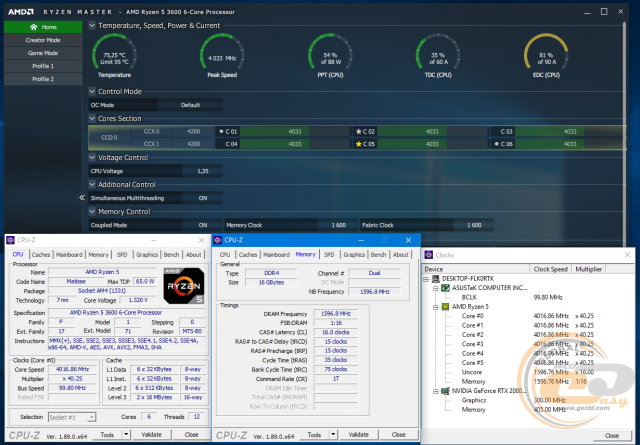Open Tools dropdown arrow in right CPU-Z window
This screenshot has height=445, width=640.
(x=333, y=435)
